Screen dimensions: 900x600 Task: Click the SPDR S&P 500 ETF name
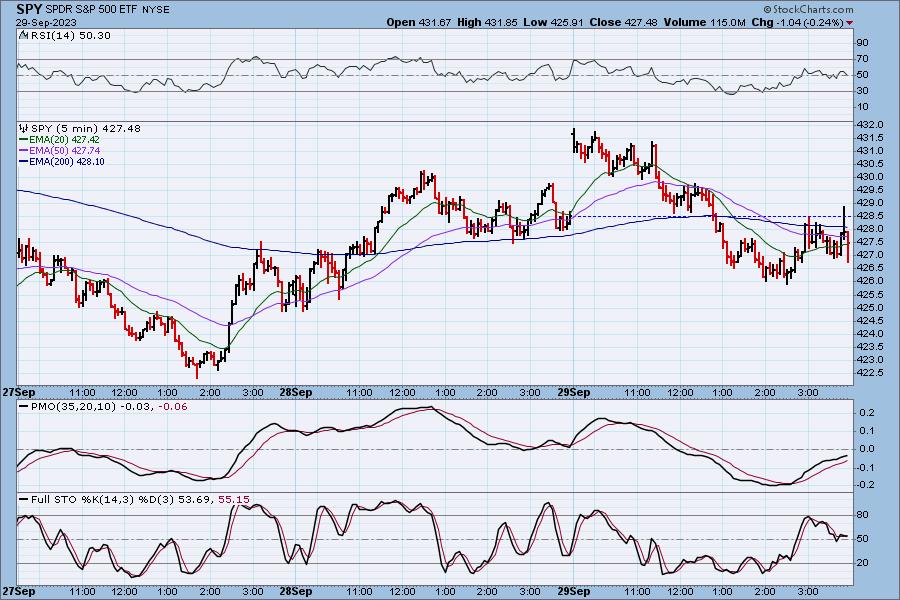[91, 10]
